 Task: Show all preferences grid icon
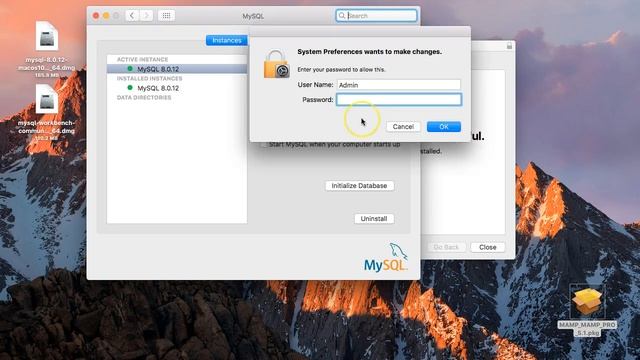click(166, 16)
